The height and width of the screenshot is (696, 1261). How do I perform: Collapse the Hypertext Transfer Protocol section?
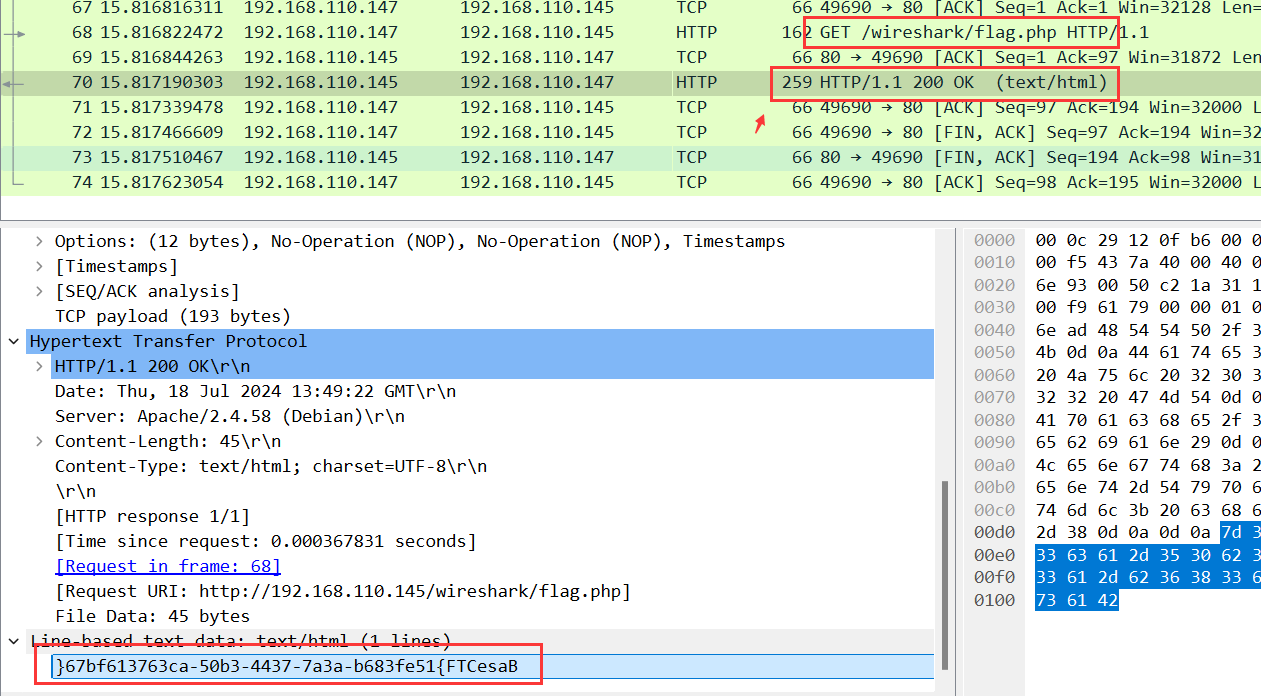tap(14, 341)
